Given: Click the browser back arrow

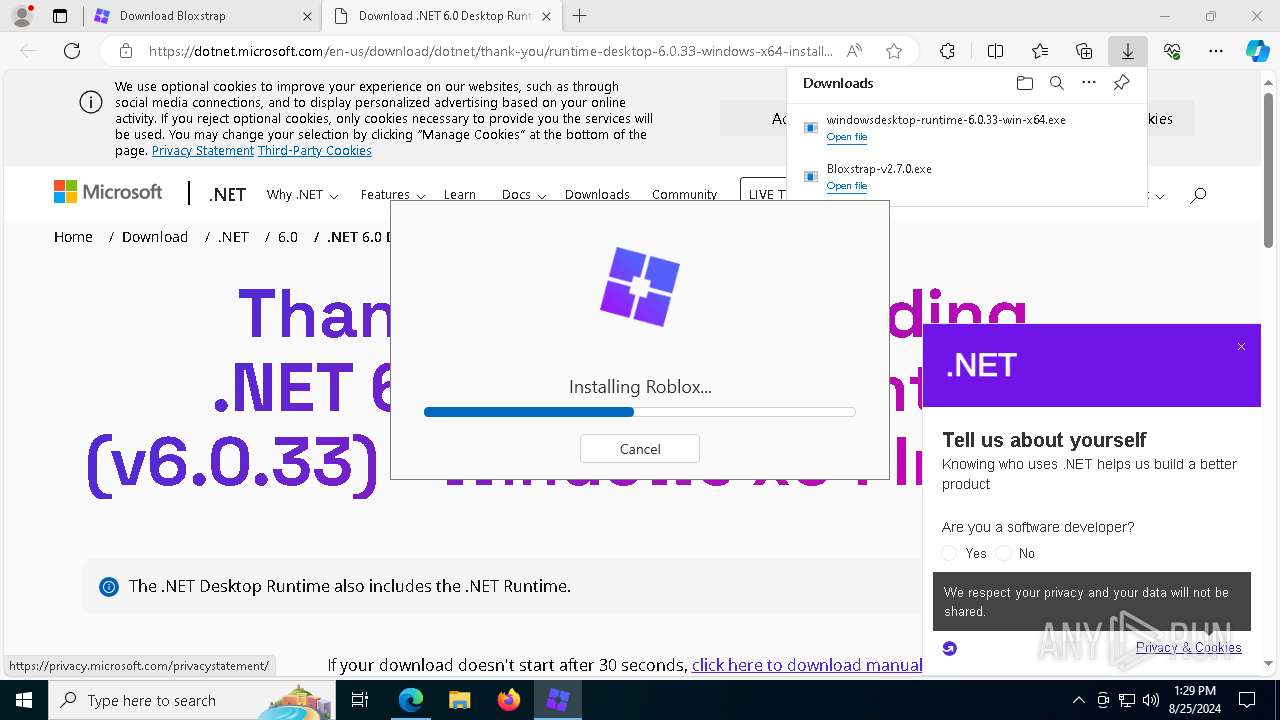Looking at the screenshot, I should [x=28, y=51].
